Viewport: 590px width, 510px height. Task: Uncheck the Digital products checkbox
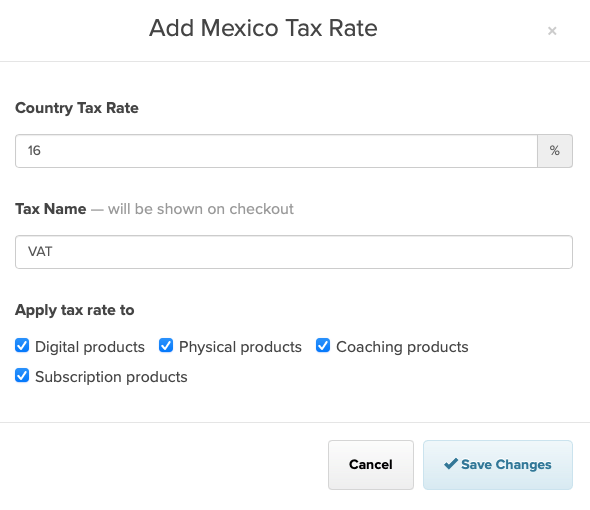tap(22, 345)
